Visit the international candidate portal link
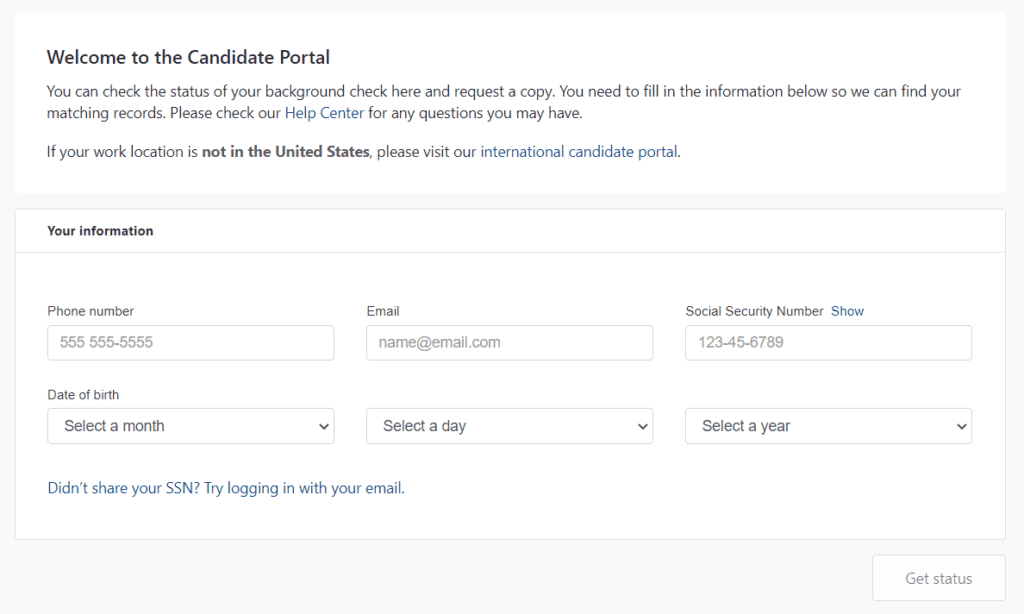 (x=579, y=152)
